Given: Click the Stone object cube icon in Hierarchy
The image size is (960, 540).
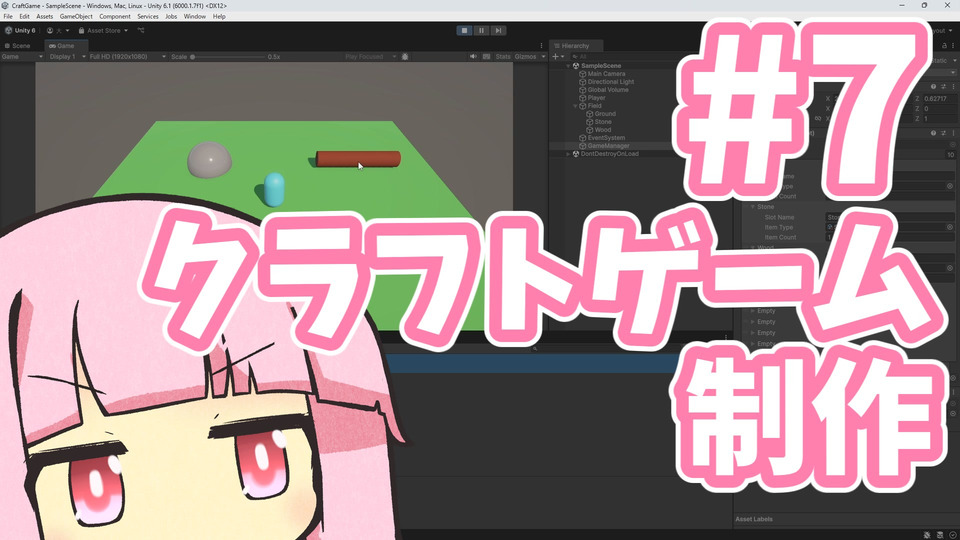Looking at the screenshot, I should pos(590,122).
